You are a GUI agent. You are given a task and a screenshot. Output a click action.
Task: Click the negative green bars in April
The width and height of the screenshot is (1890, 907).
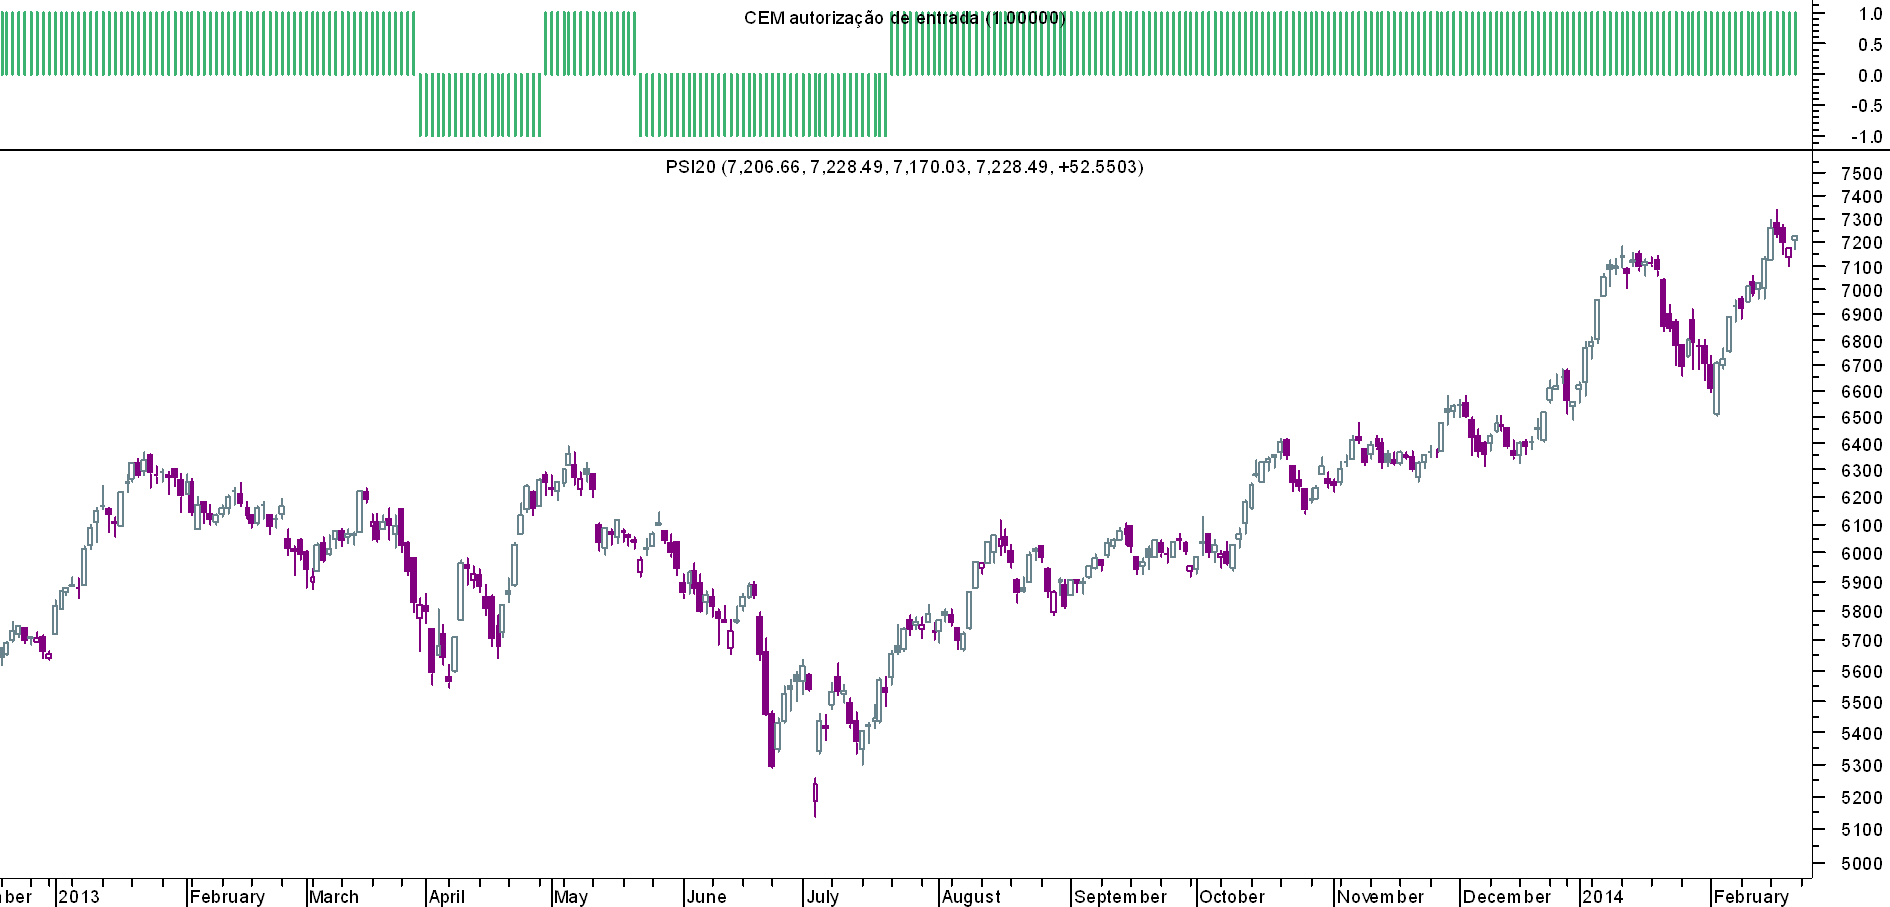click(480, 105)
